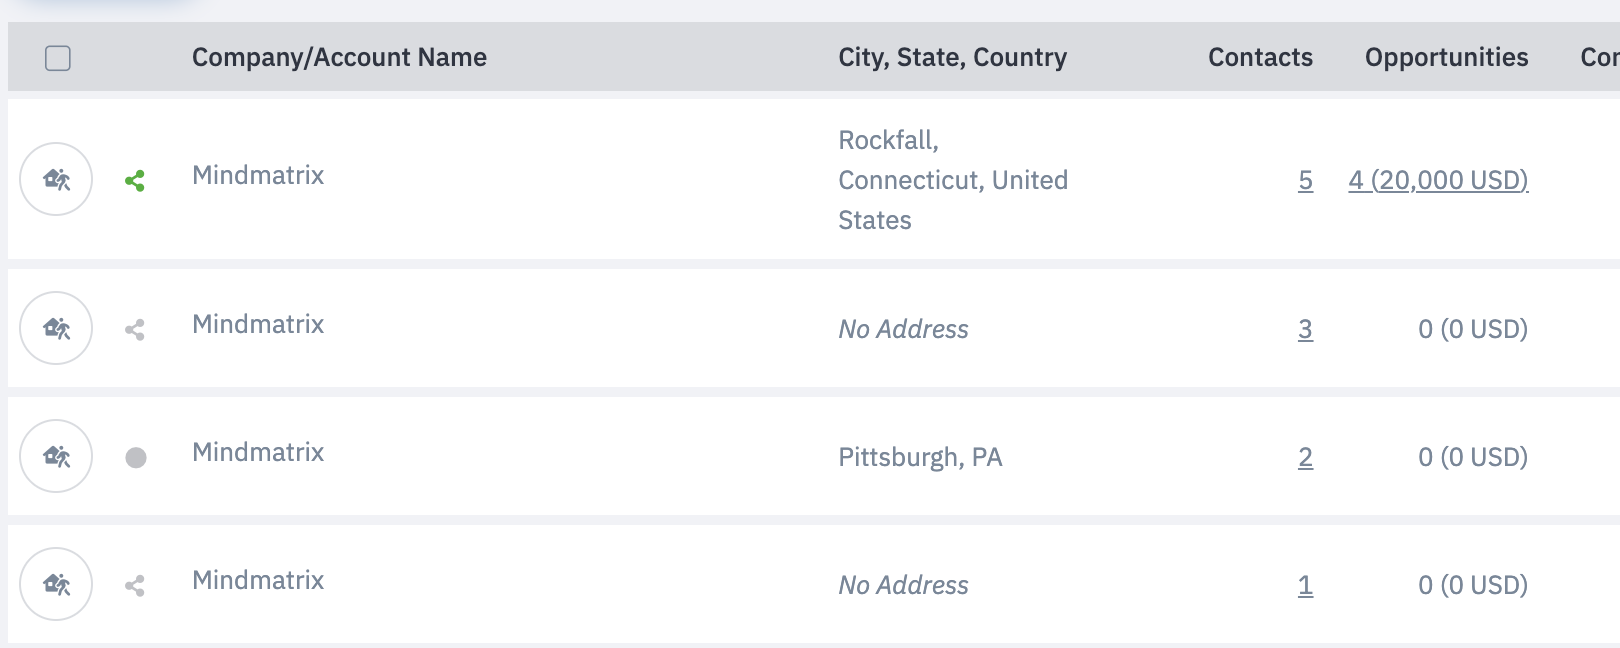Open the 3 contacts link
The width and height of the screenshot is (1620, 648).
pos(1305,329)
